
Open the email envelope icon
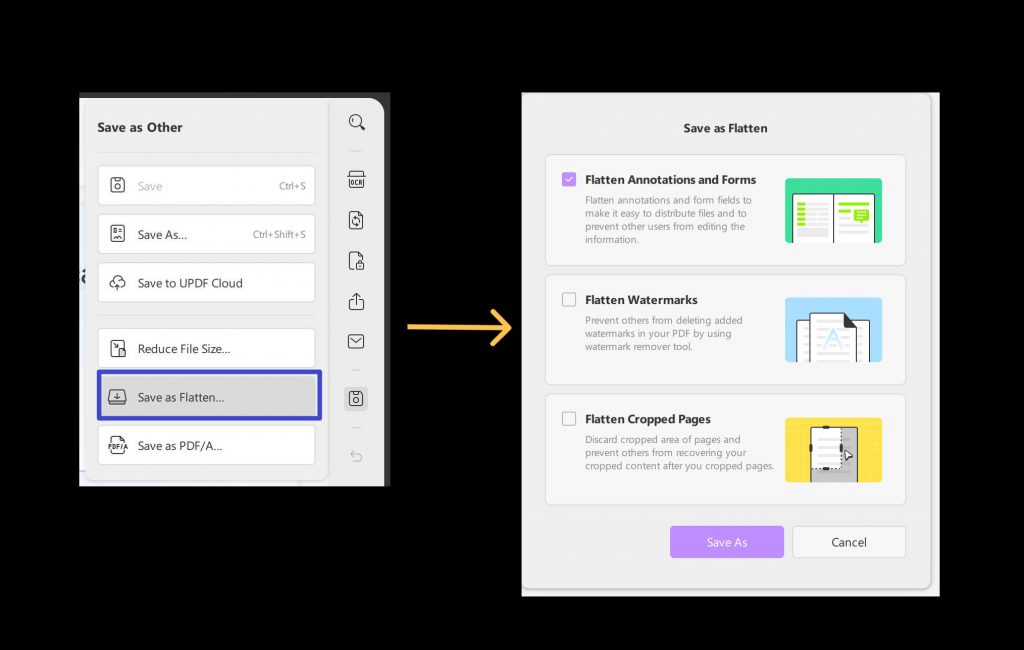[356, 341]
